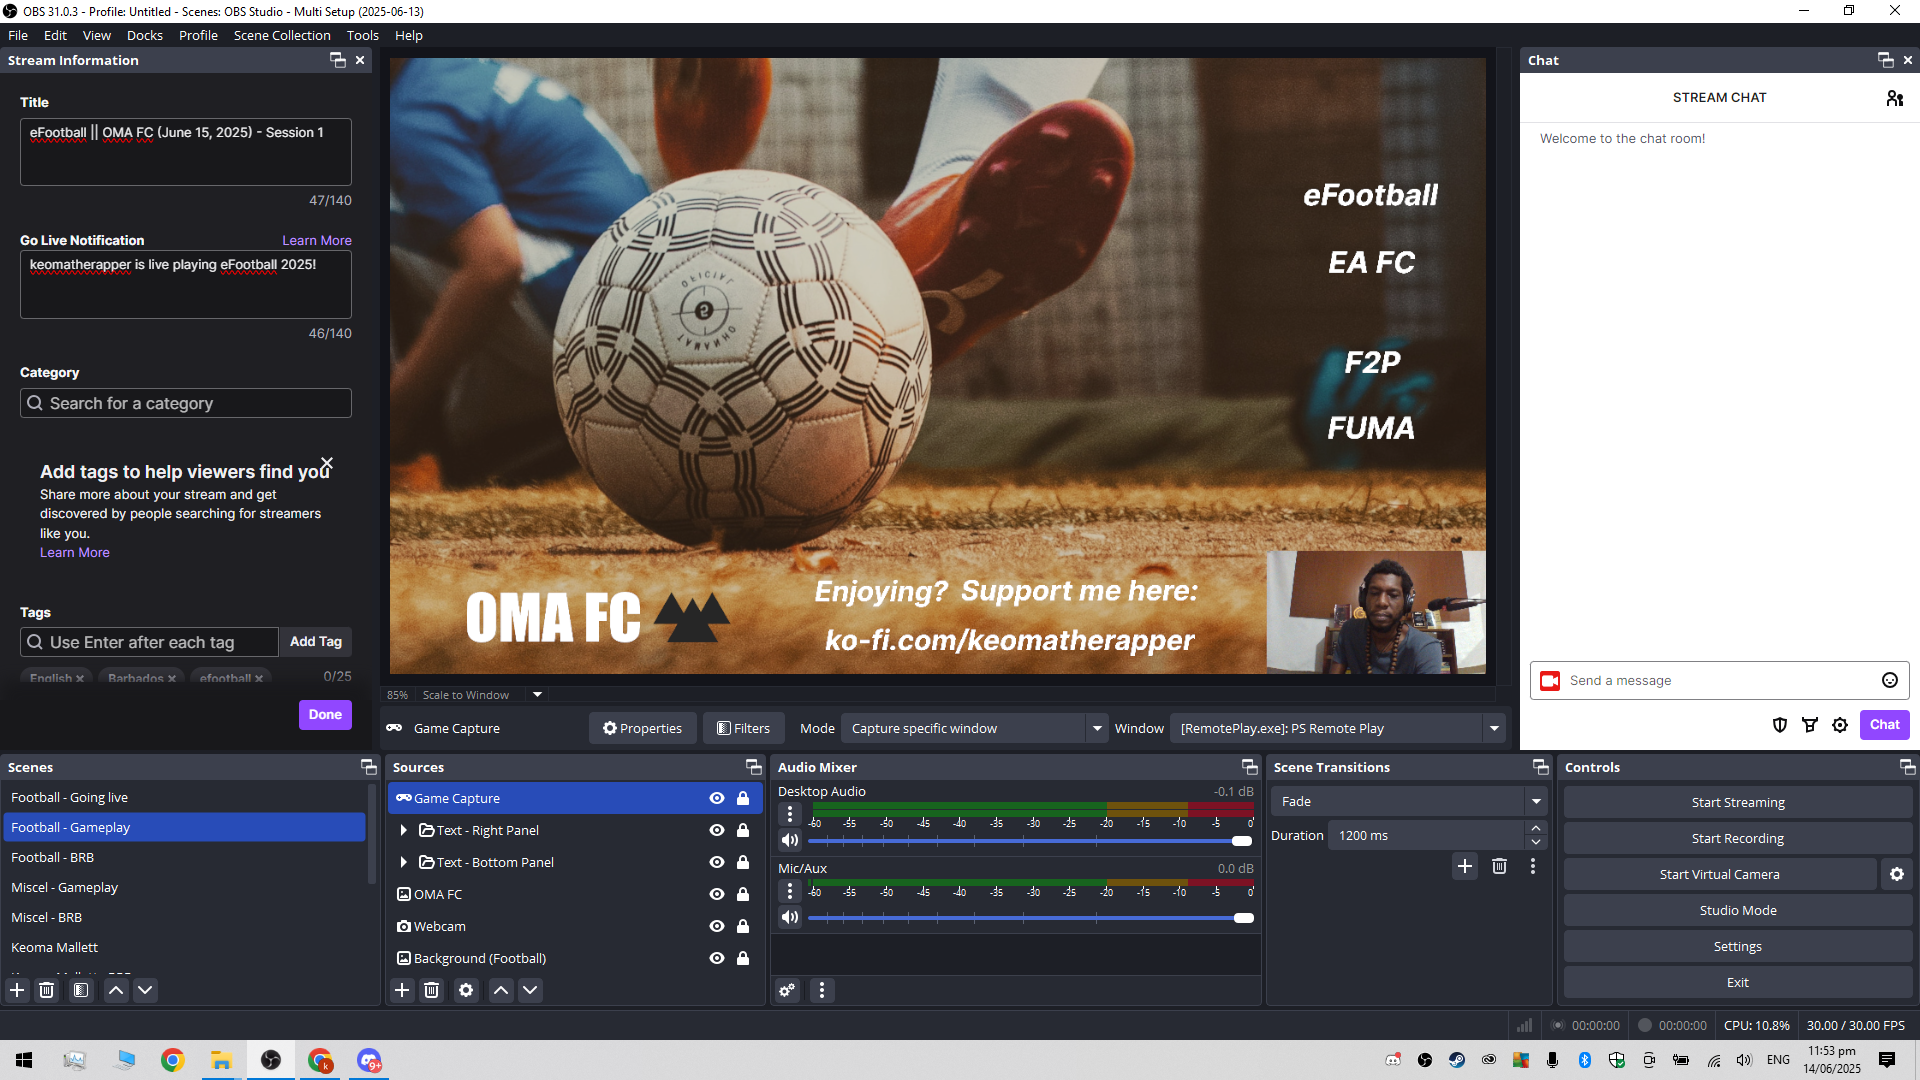Viewport: 1920px width, 1080px height.
Task: Toggle visibility of OMA FC source
Action: click(x=717, y=895)
